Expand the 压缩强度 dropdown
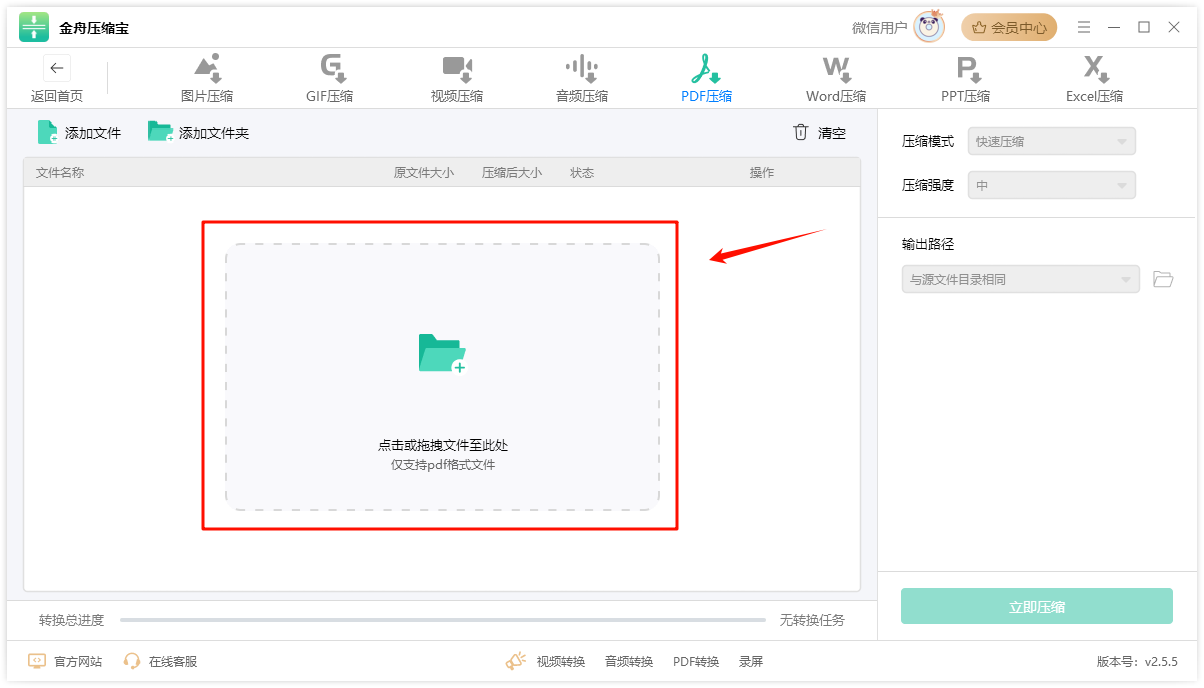Screen dimensions: 1204x688 (x=1052, y=185)
